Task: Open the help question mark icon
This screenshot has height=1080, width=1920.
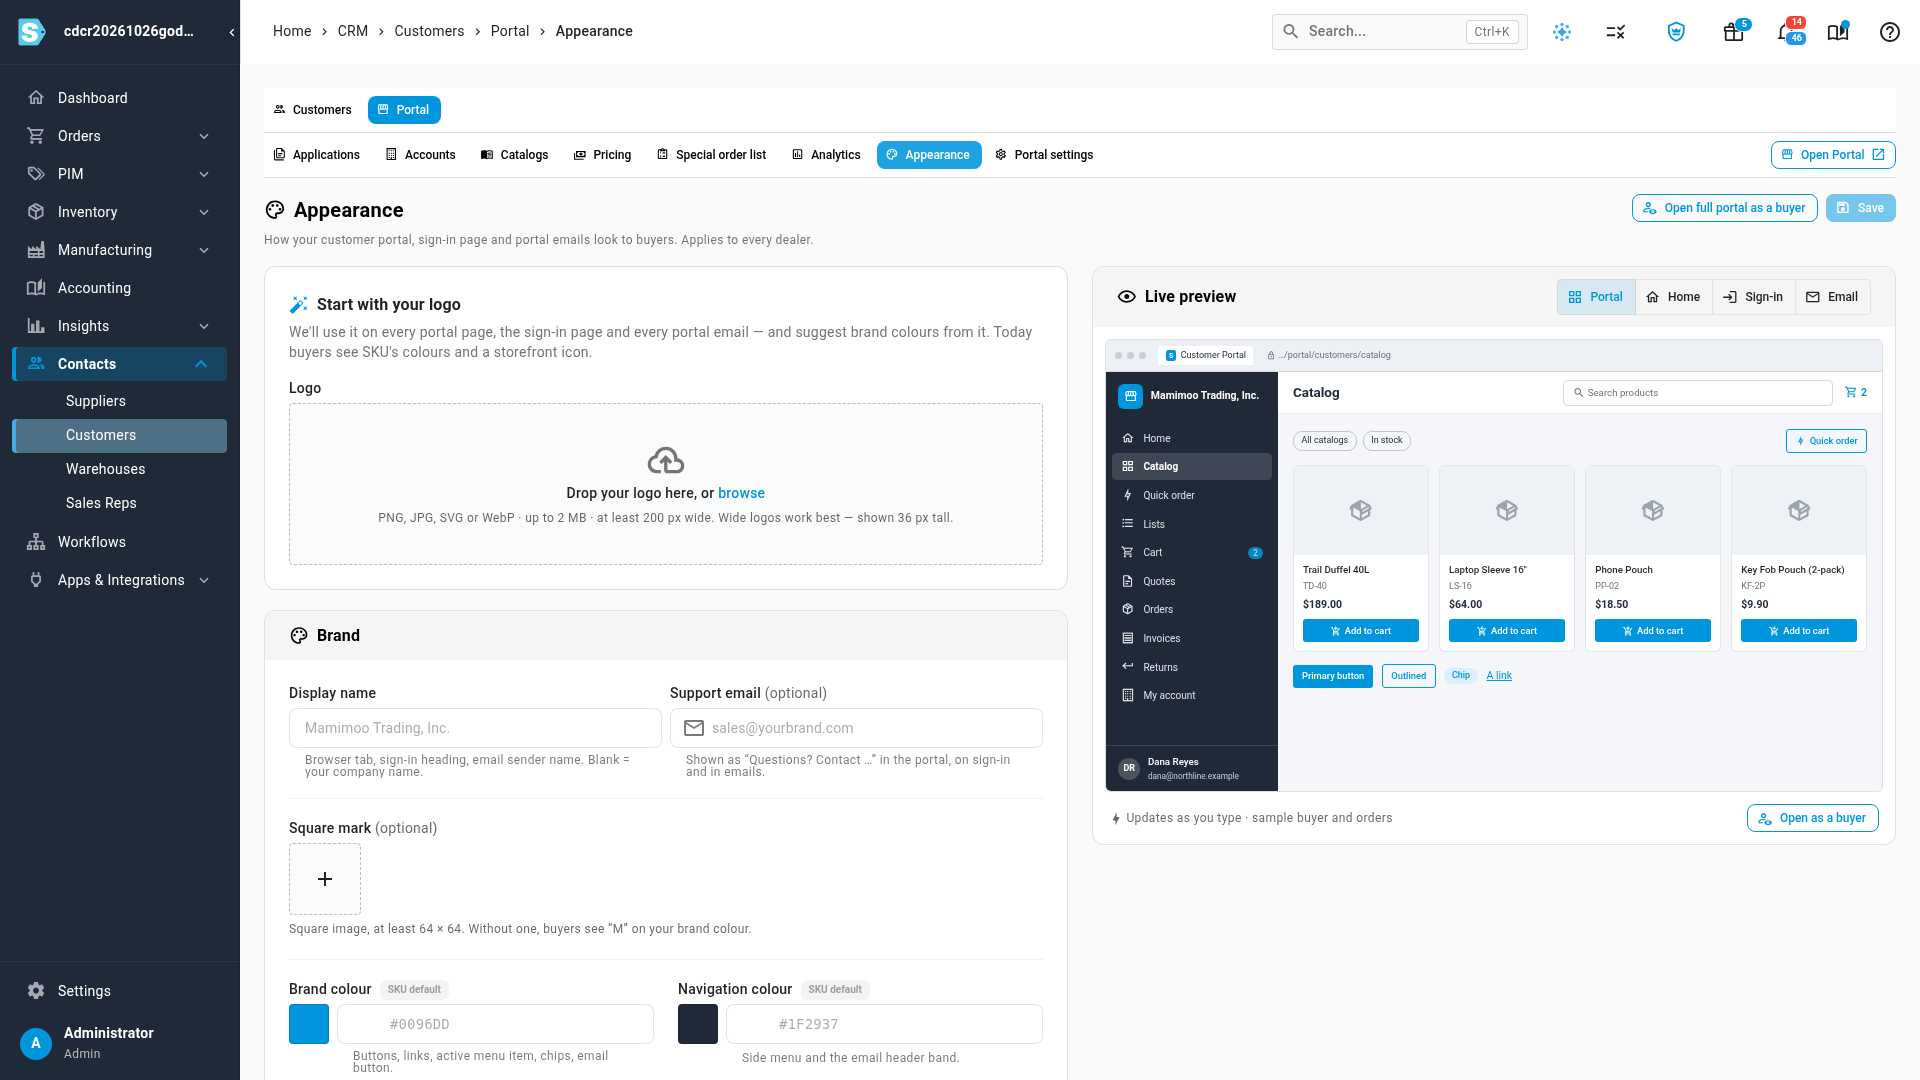Action: [x=1890, y=32]
